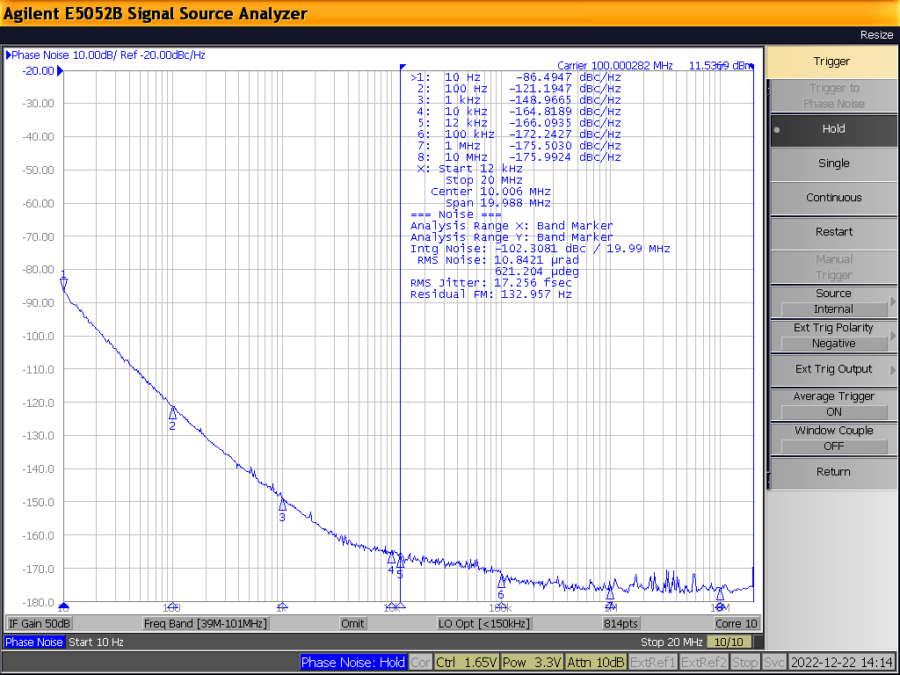Click marker 6 triangle near 100 kHz
This screenshot has height=675, width=900.
(x=501, y=581)
